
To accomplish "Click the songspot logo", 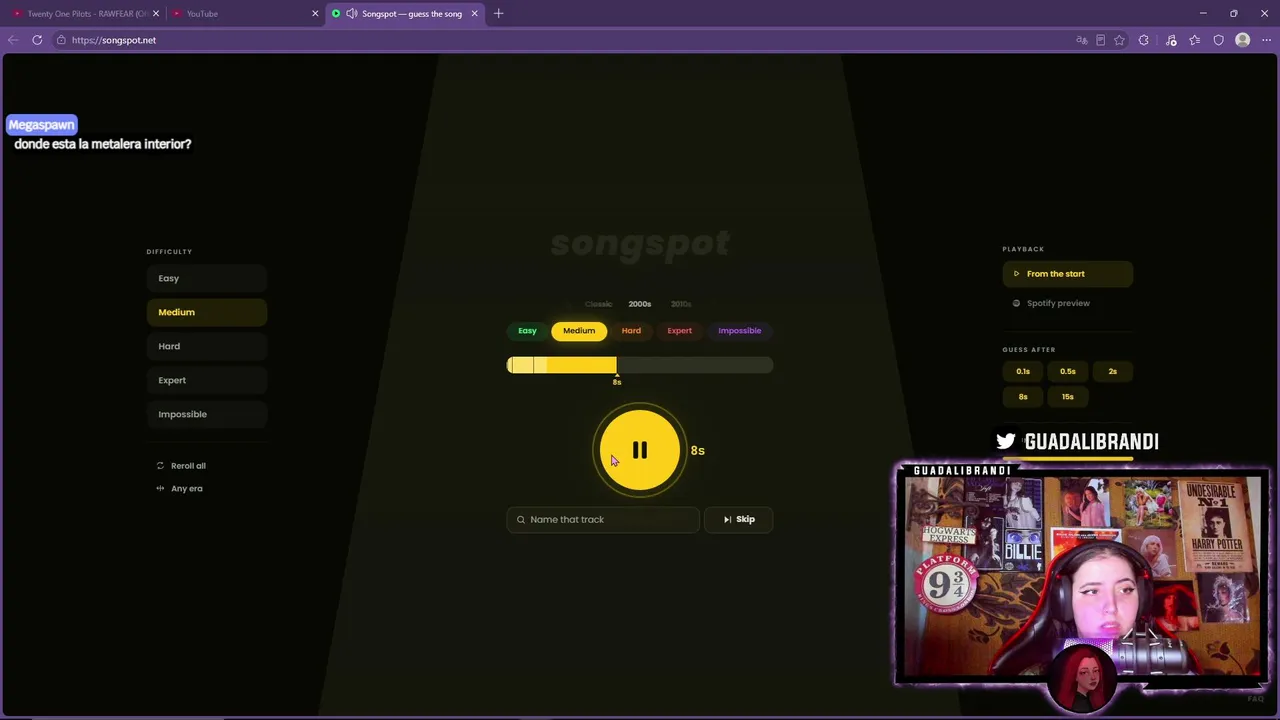I will [640, 243].
